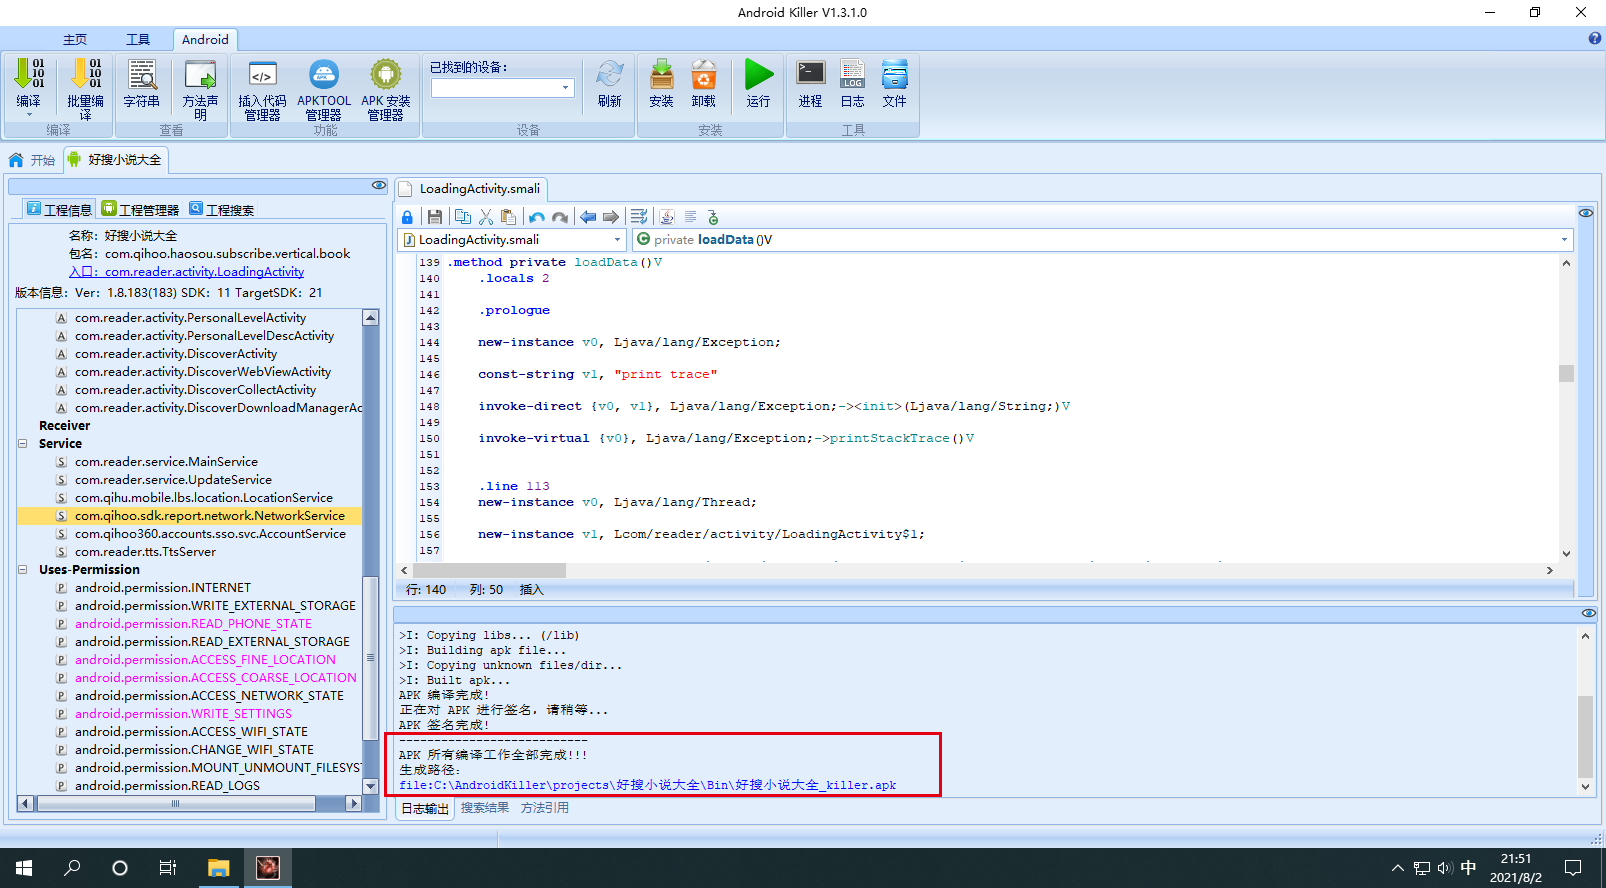Viewport: 1606px width, 888px height.
Task: Open the 工程搜索 tab
Action: coord(222,209)
